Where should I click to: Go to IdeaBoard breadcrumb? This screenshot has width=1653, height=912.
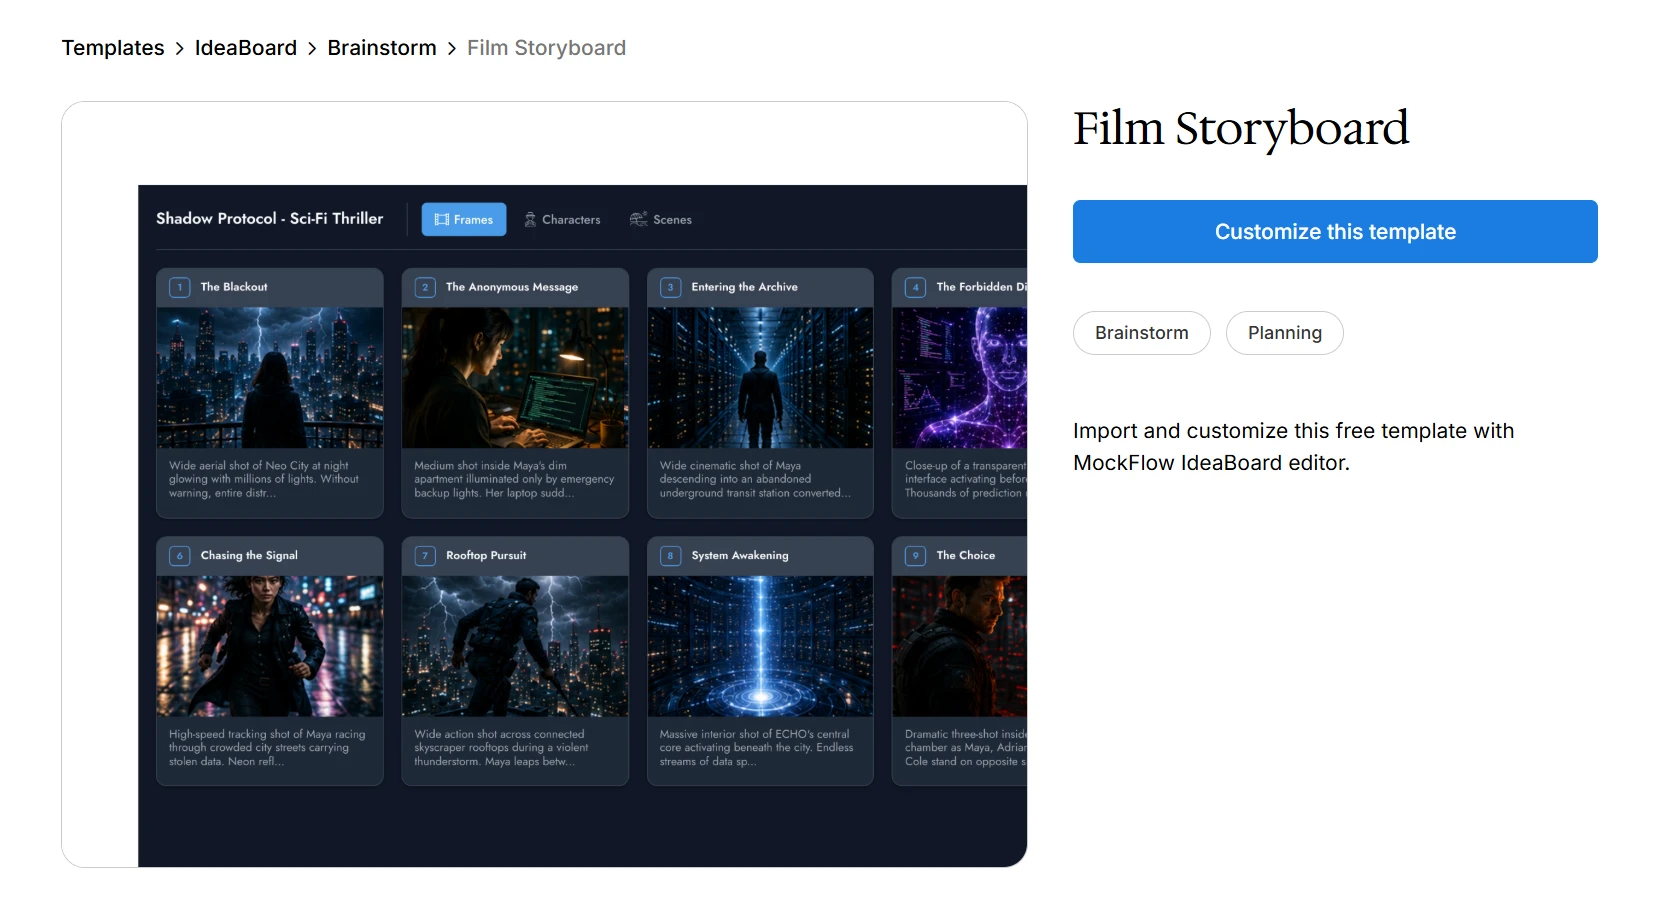click(x=246, y=48)
